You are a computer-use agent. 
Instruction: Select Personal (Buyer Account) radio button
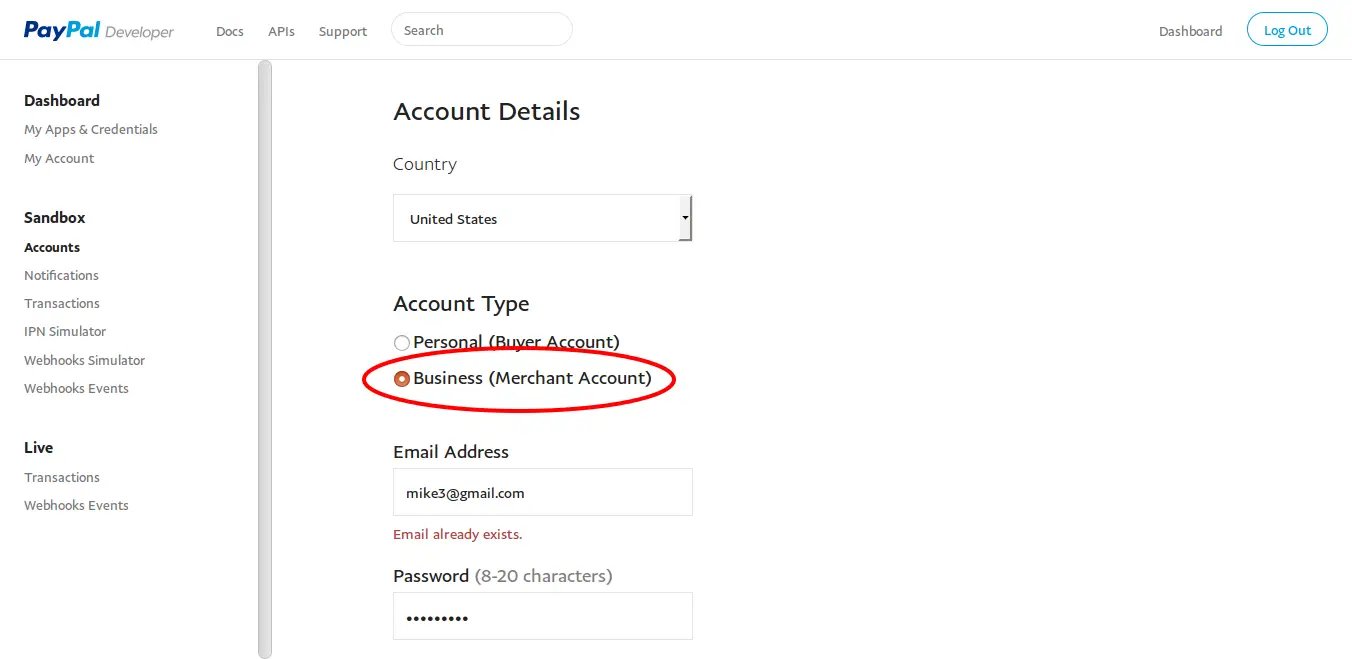tap(402, 343)
